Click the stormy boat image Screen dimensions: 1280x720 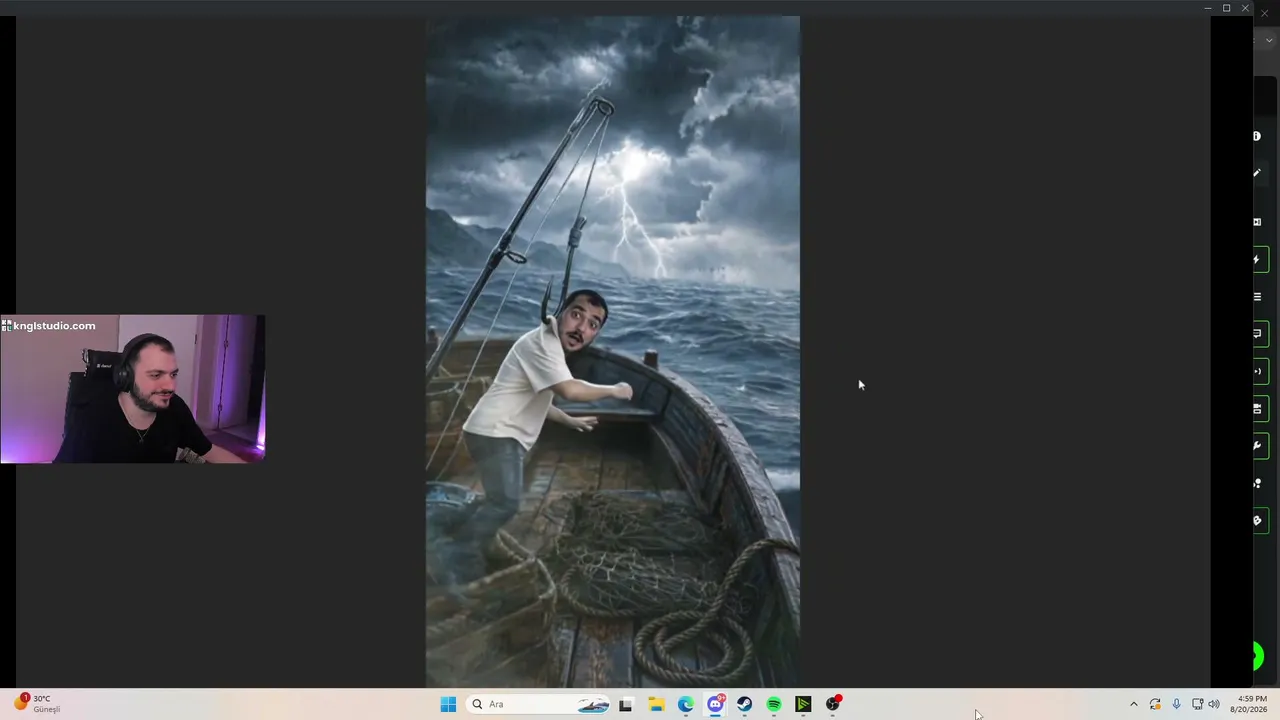pos(613,351)
